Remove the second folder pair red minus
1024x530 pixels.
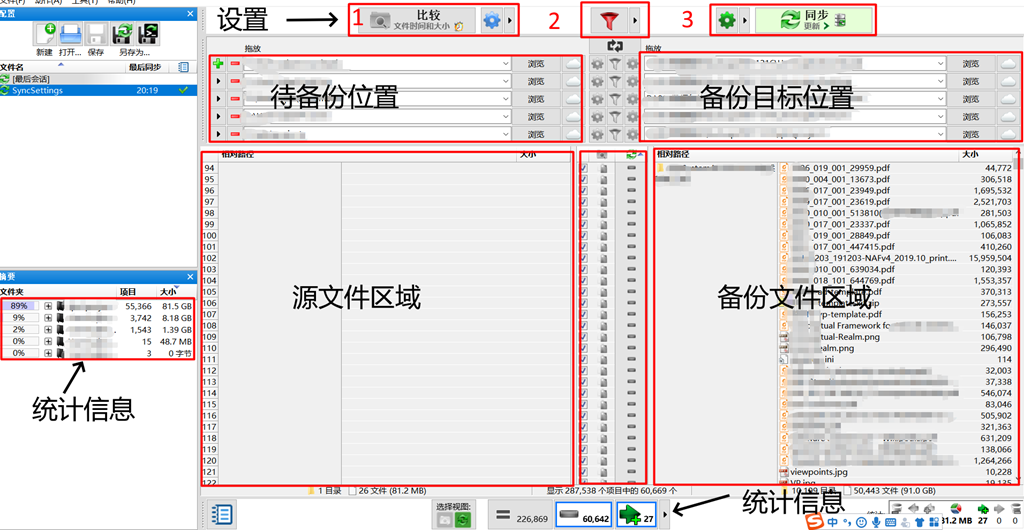click(x=235, y=81)
